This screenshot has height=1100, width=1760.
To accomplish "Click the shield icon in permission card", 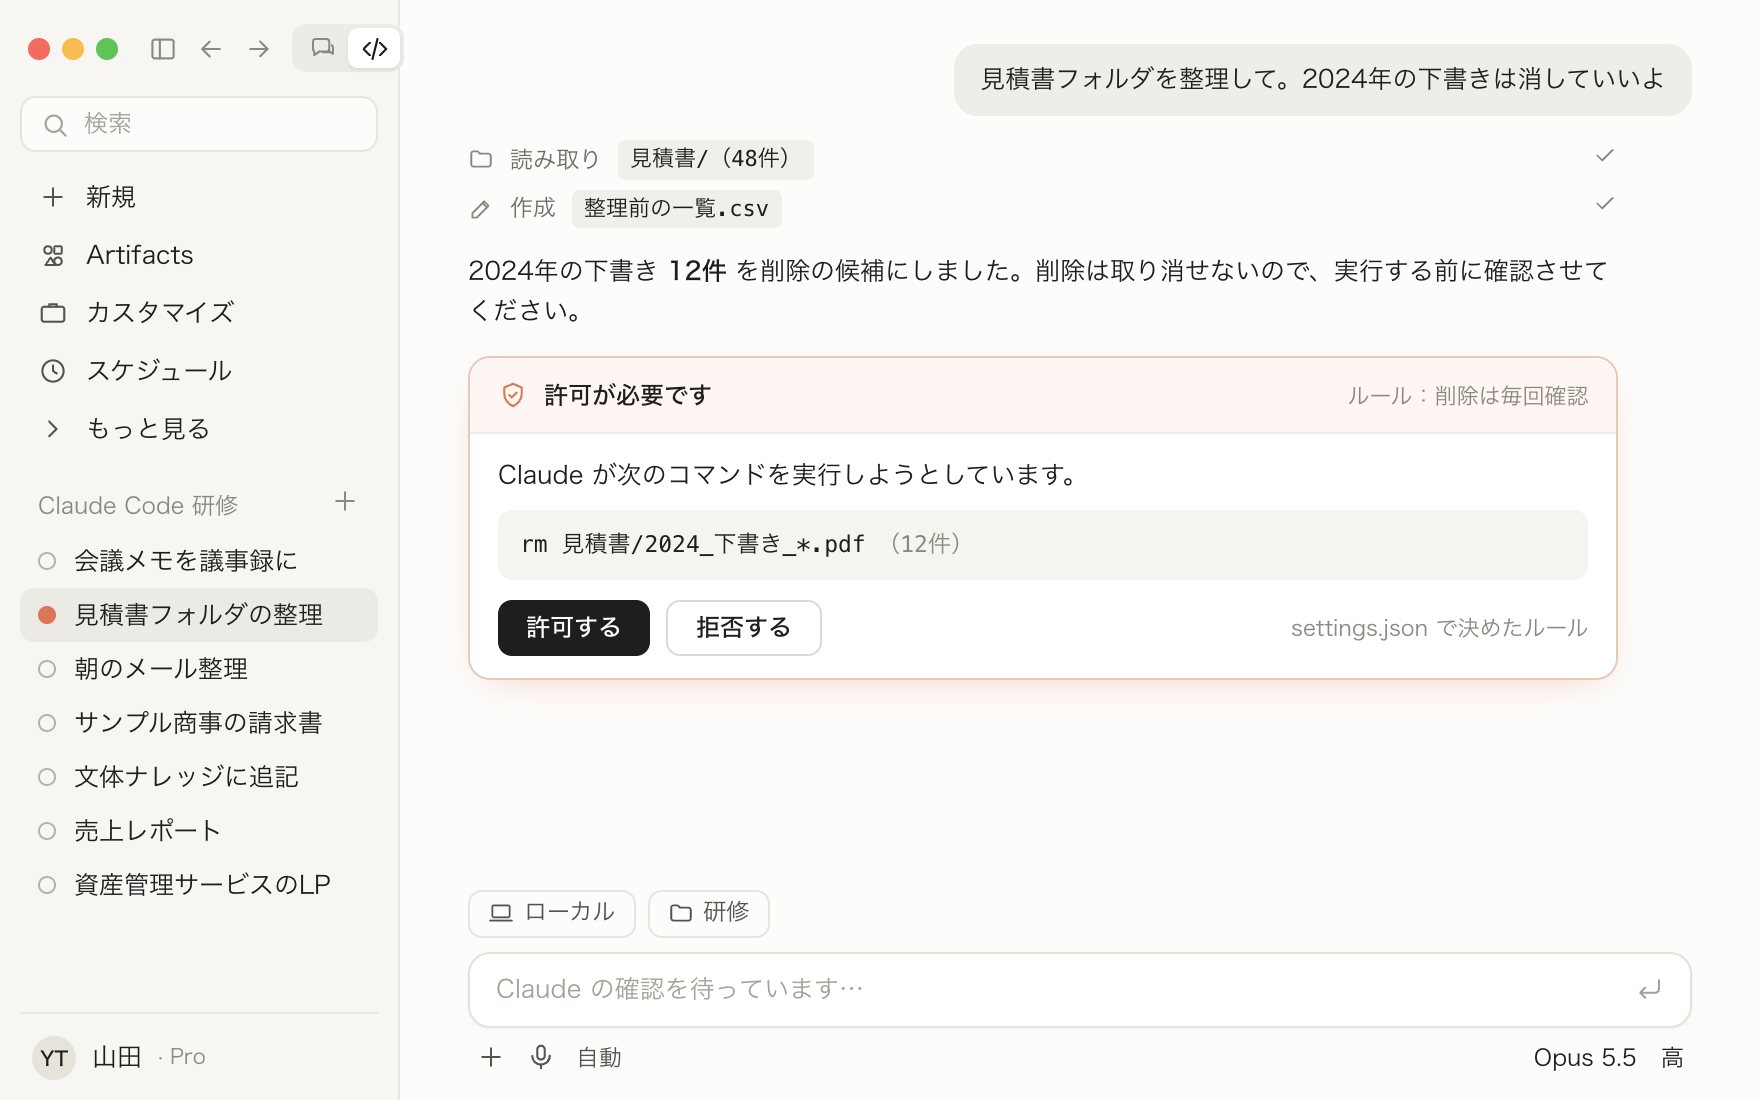I will [x=513, y=395].
